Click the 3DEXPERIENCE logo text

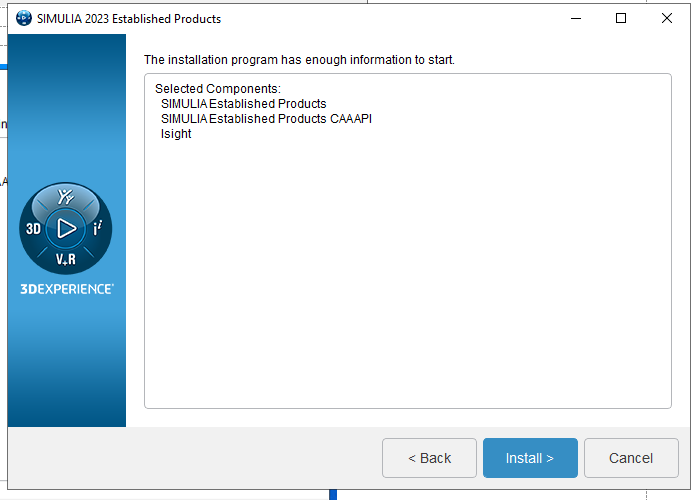click(x=67, y=289)
